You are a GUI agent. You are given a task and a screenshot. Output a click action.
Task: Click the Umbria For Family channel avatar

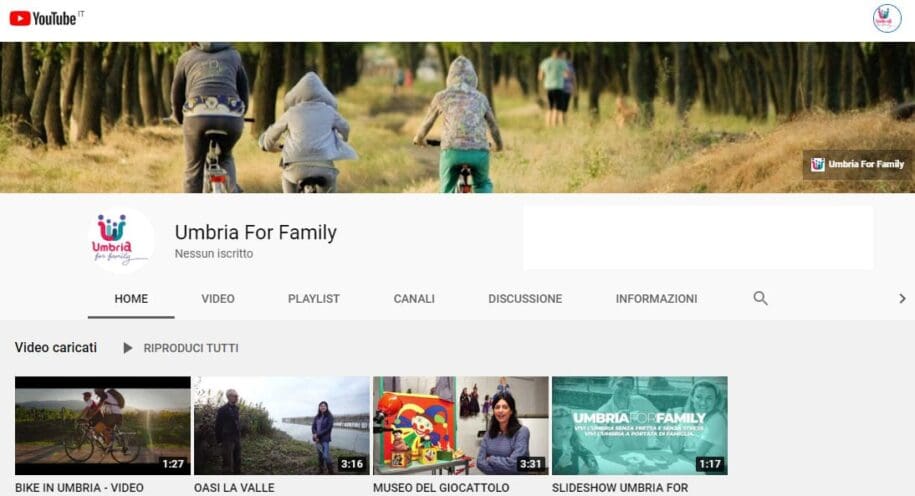(x=121, y=240)
